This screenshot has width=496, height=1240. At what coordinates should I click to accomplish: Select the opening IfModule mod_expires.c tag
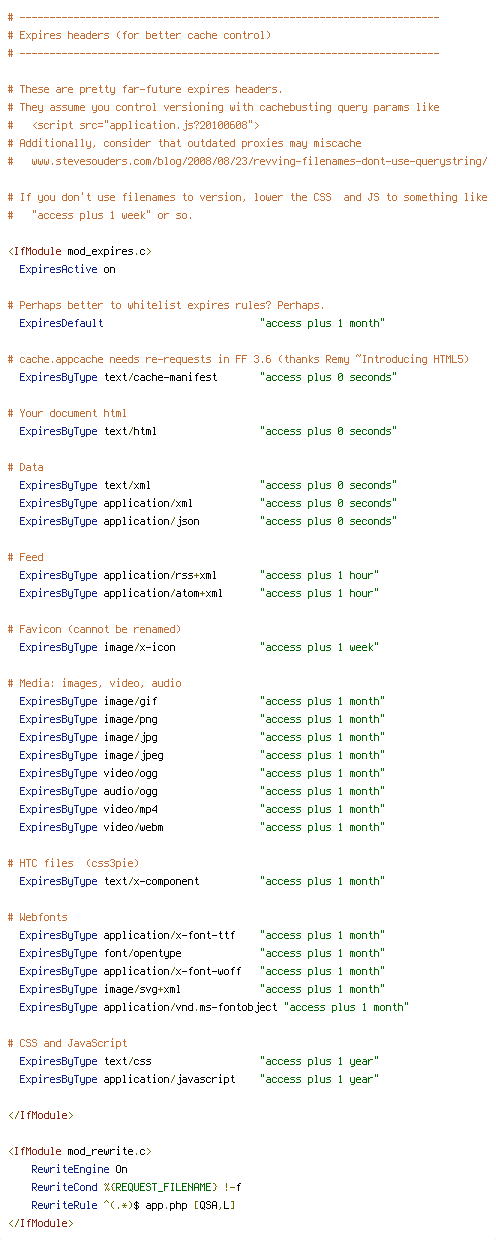[79, 251]
